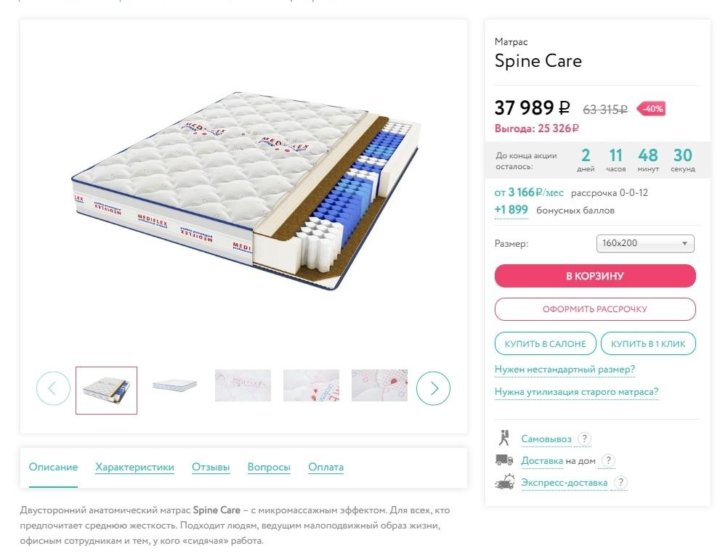This screenshot has width=720, height=559.
Task: Click the +1 899 bonus points link
Action: 511,210
